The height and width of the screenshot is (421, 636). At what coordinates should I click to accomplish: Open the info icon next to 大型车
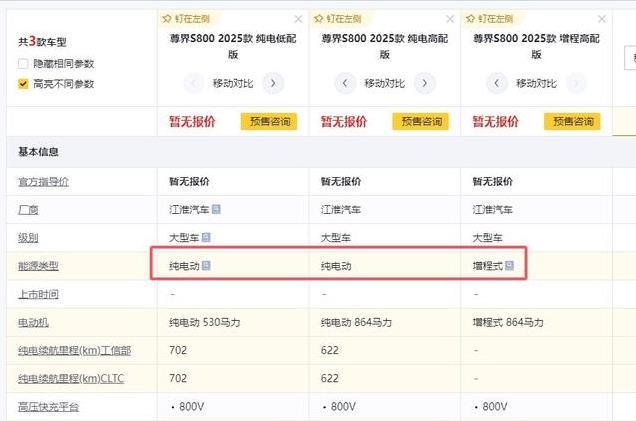click(x=206, y=237)
